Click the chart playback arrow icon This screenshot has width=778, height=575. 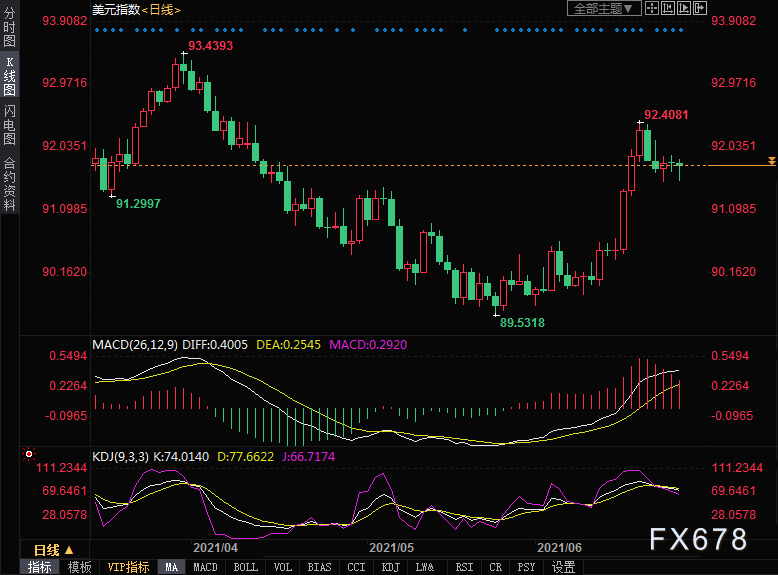[684, 8]
